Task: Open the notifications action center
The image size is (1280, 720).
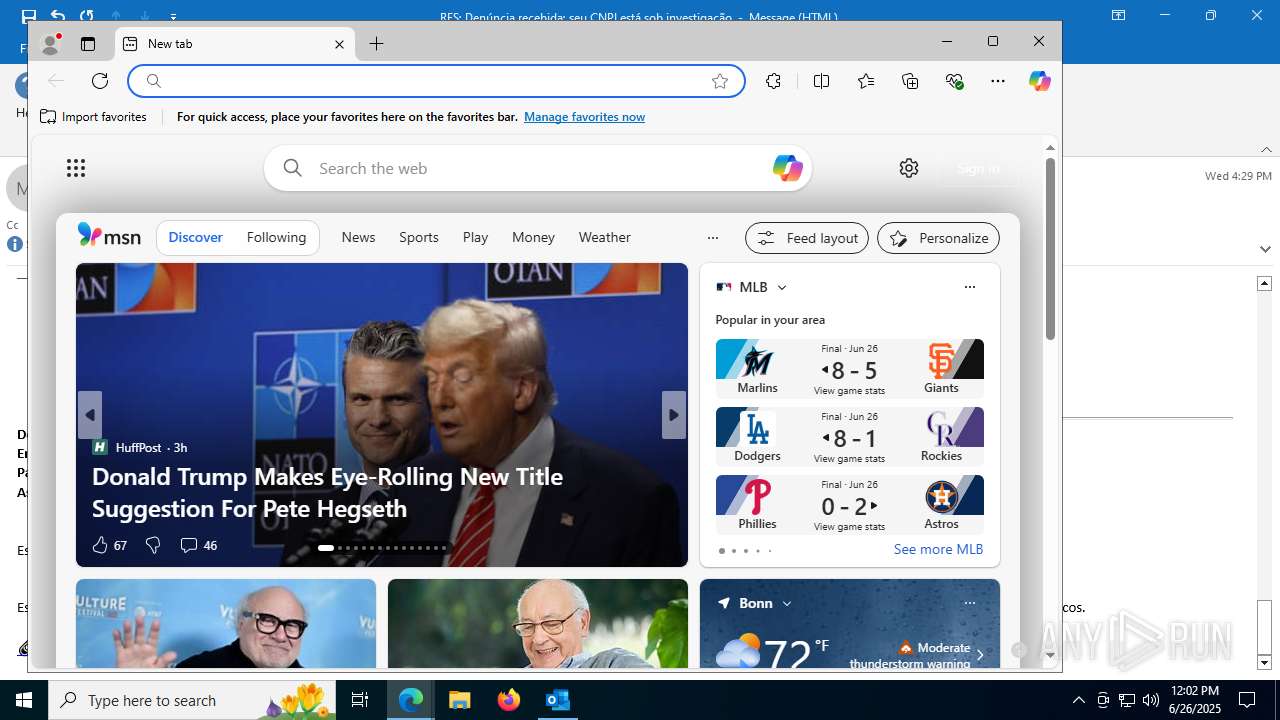Action: coord(1247,700)
